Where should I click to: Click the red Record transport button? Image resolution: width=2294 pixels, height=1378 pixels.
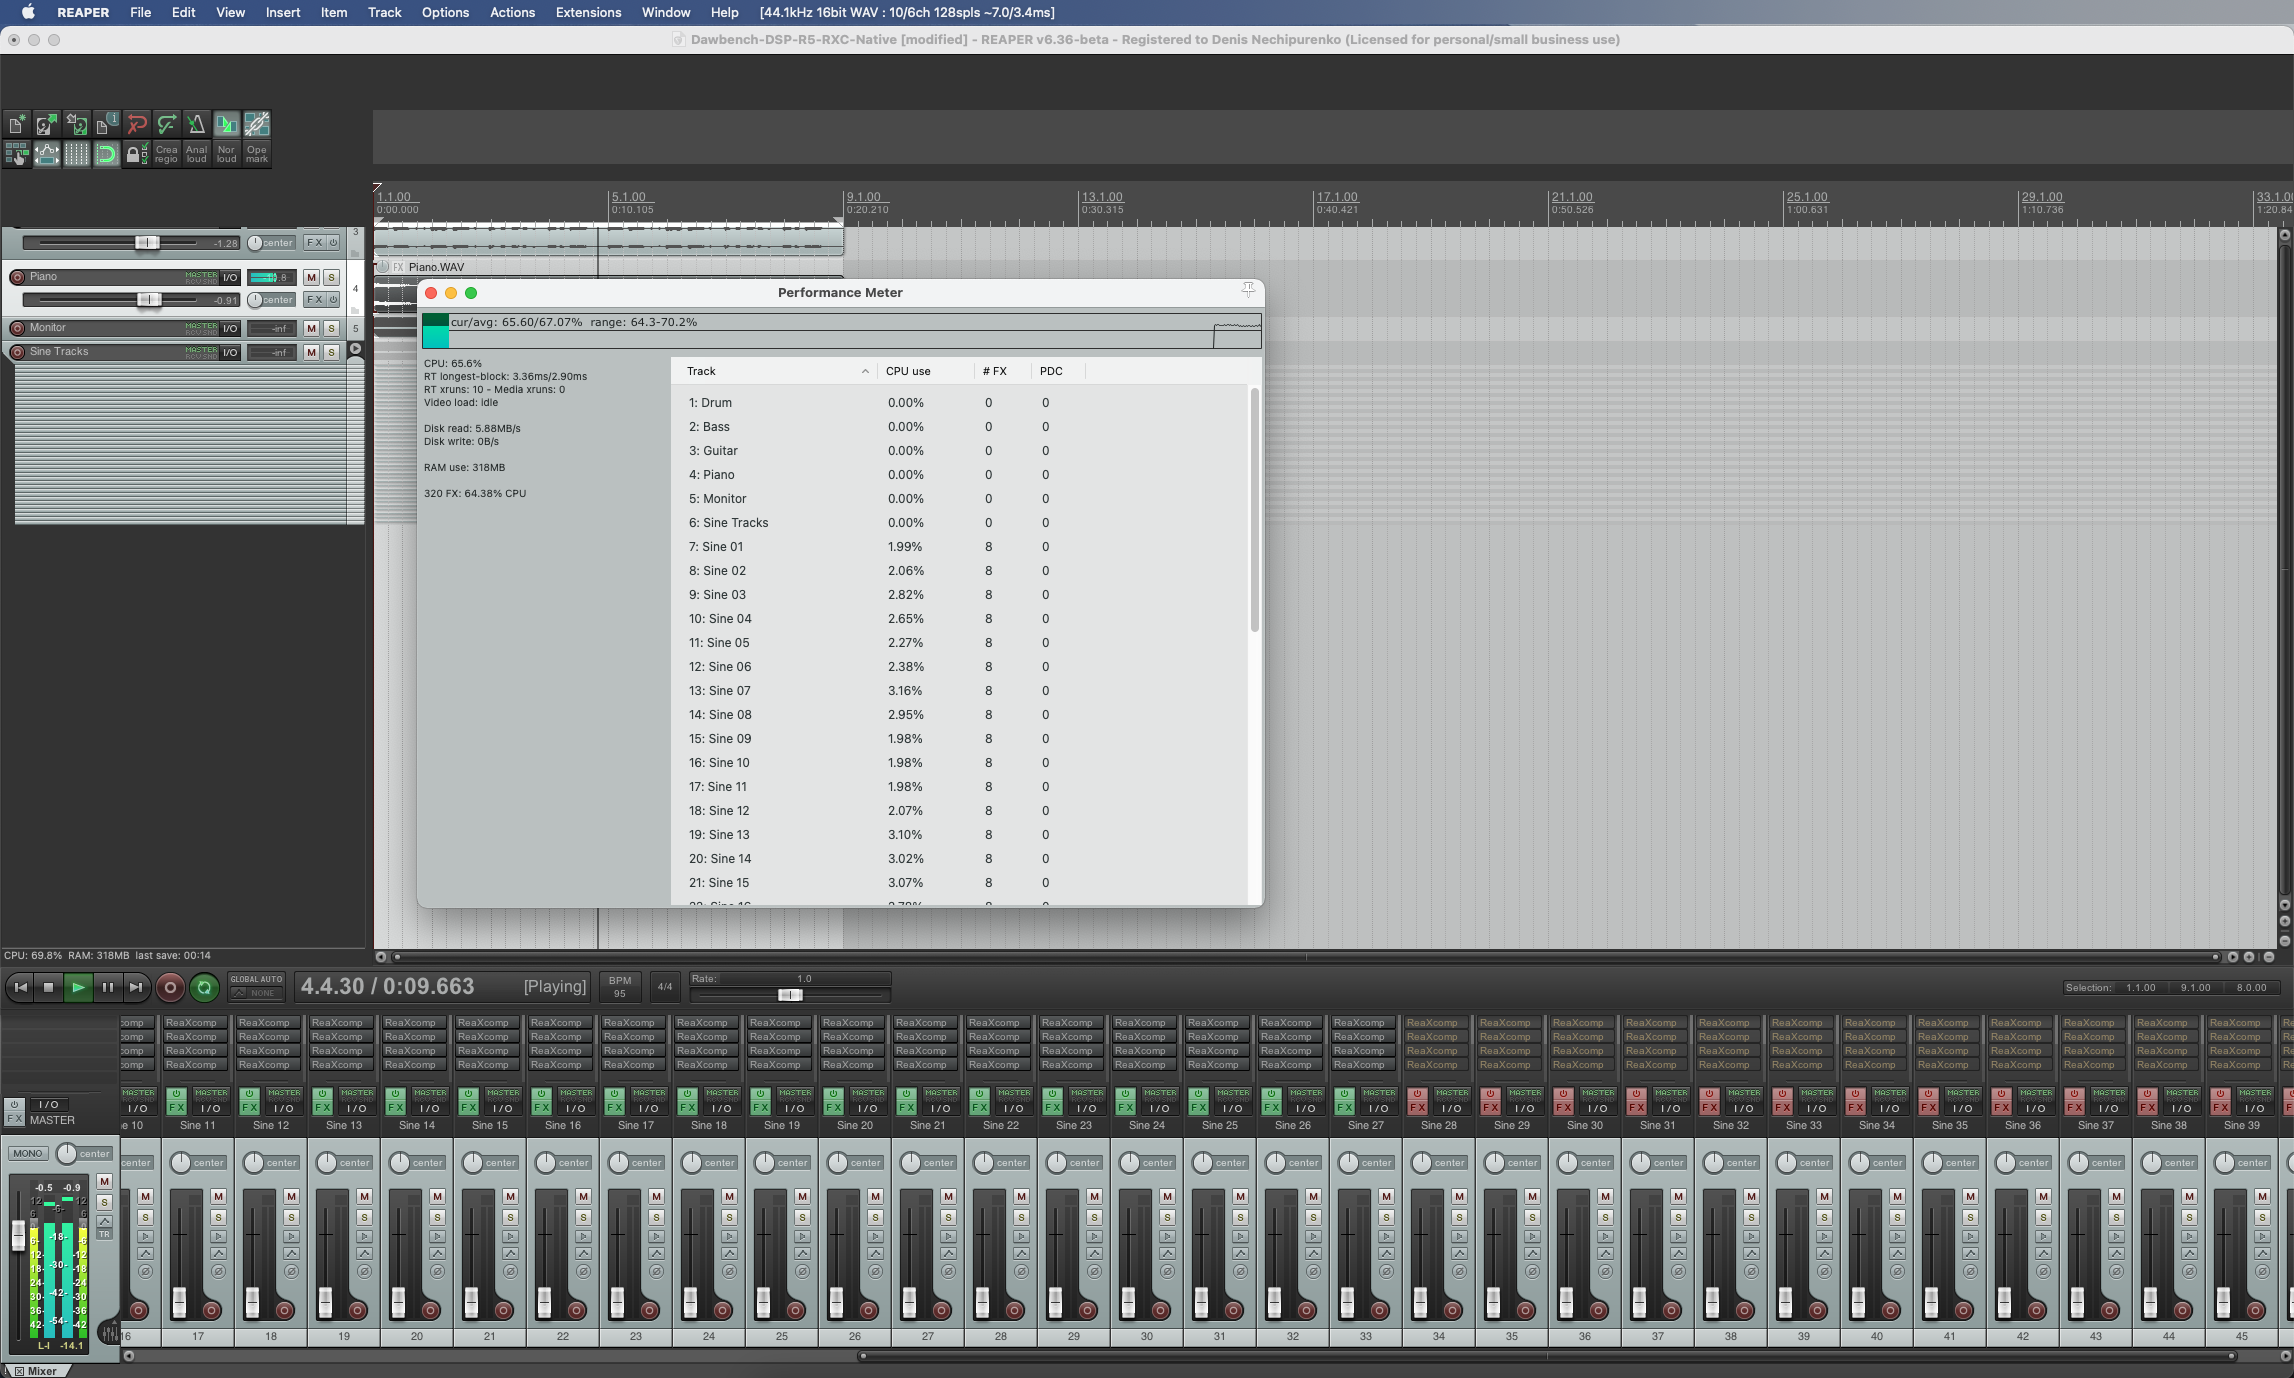pos(170,987)
